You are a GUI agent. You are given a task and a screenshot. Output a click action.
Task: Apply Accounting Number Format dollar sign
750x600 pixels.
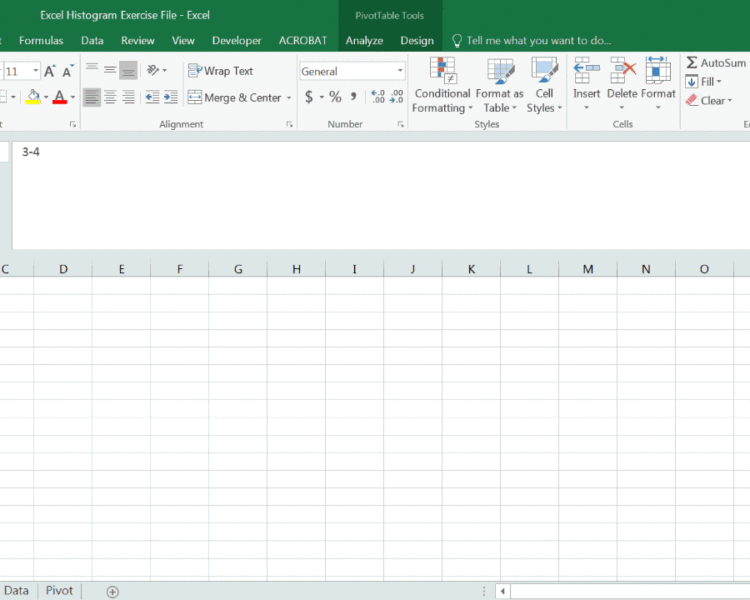coord(309,97)
